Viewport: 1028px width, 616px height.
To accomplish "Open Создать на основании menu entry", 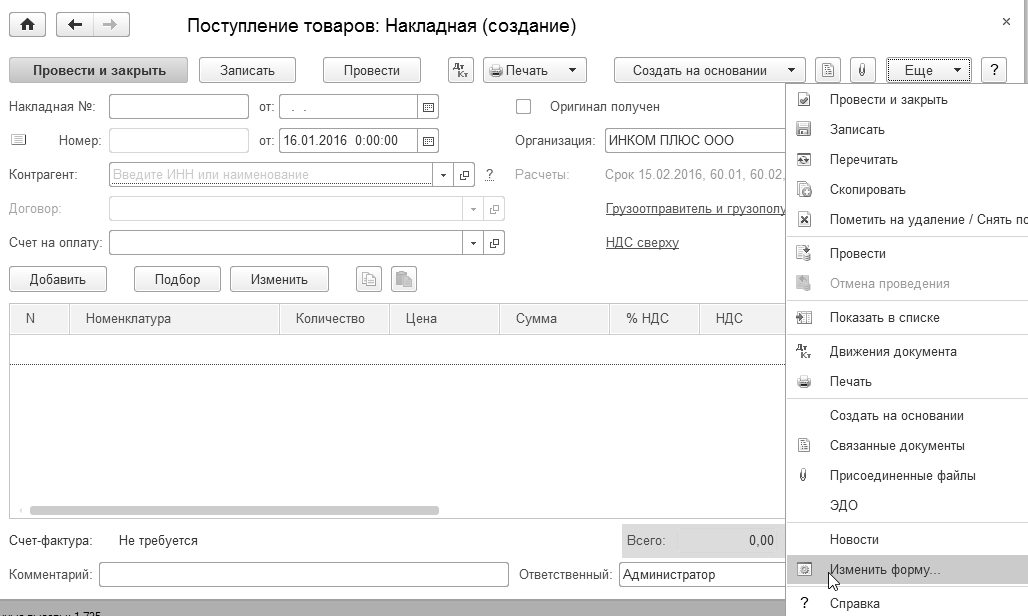I will (907, 415).
